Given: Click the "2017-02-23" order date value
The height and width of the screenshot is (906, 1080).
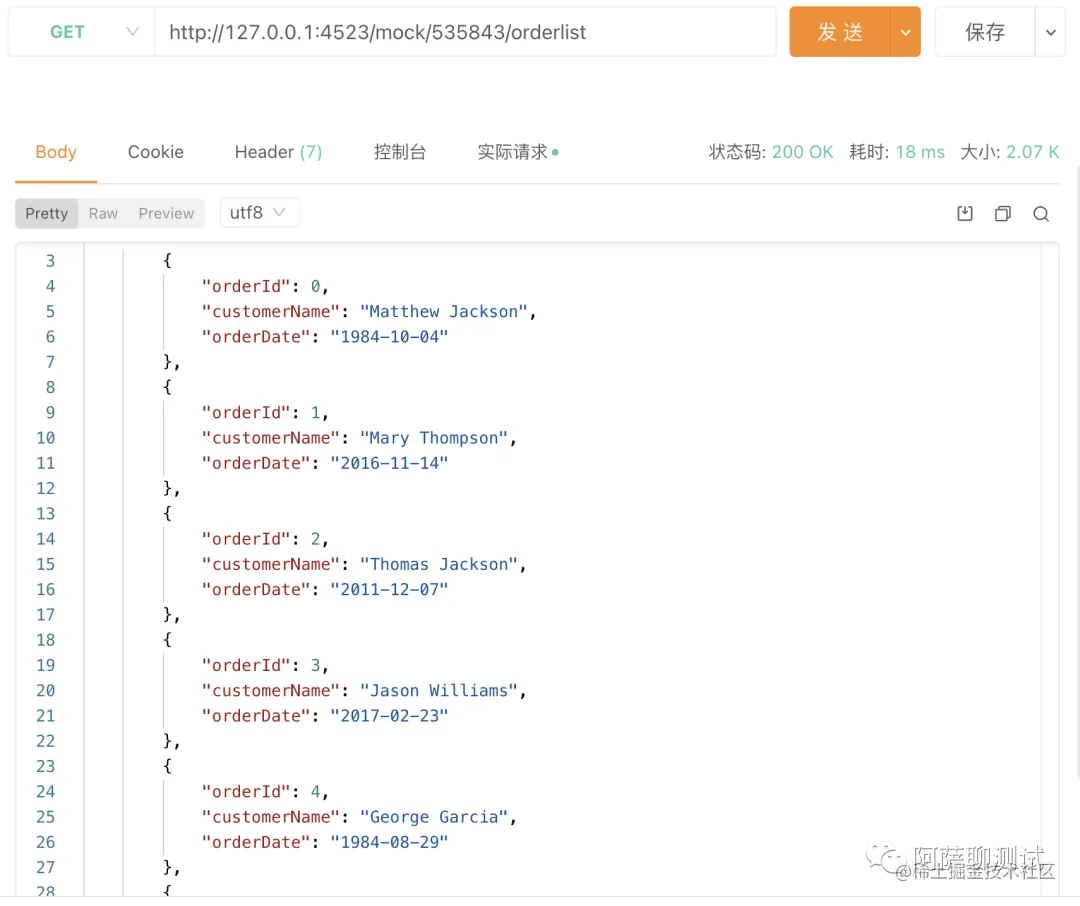Looking at the screenshot, I should pyautogui.click(x=389, y=716).
